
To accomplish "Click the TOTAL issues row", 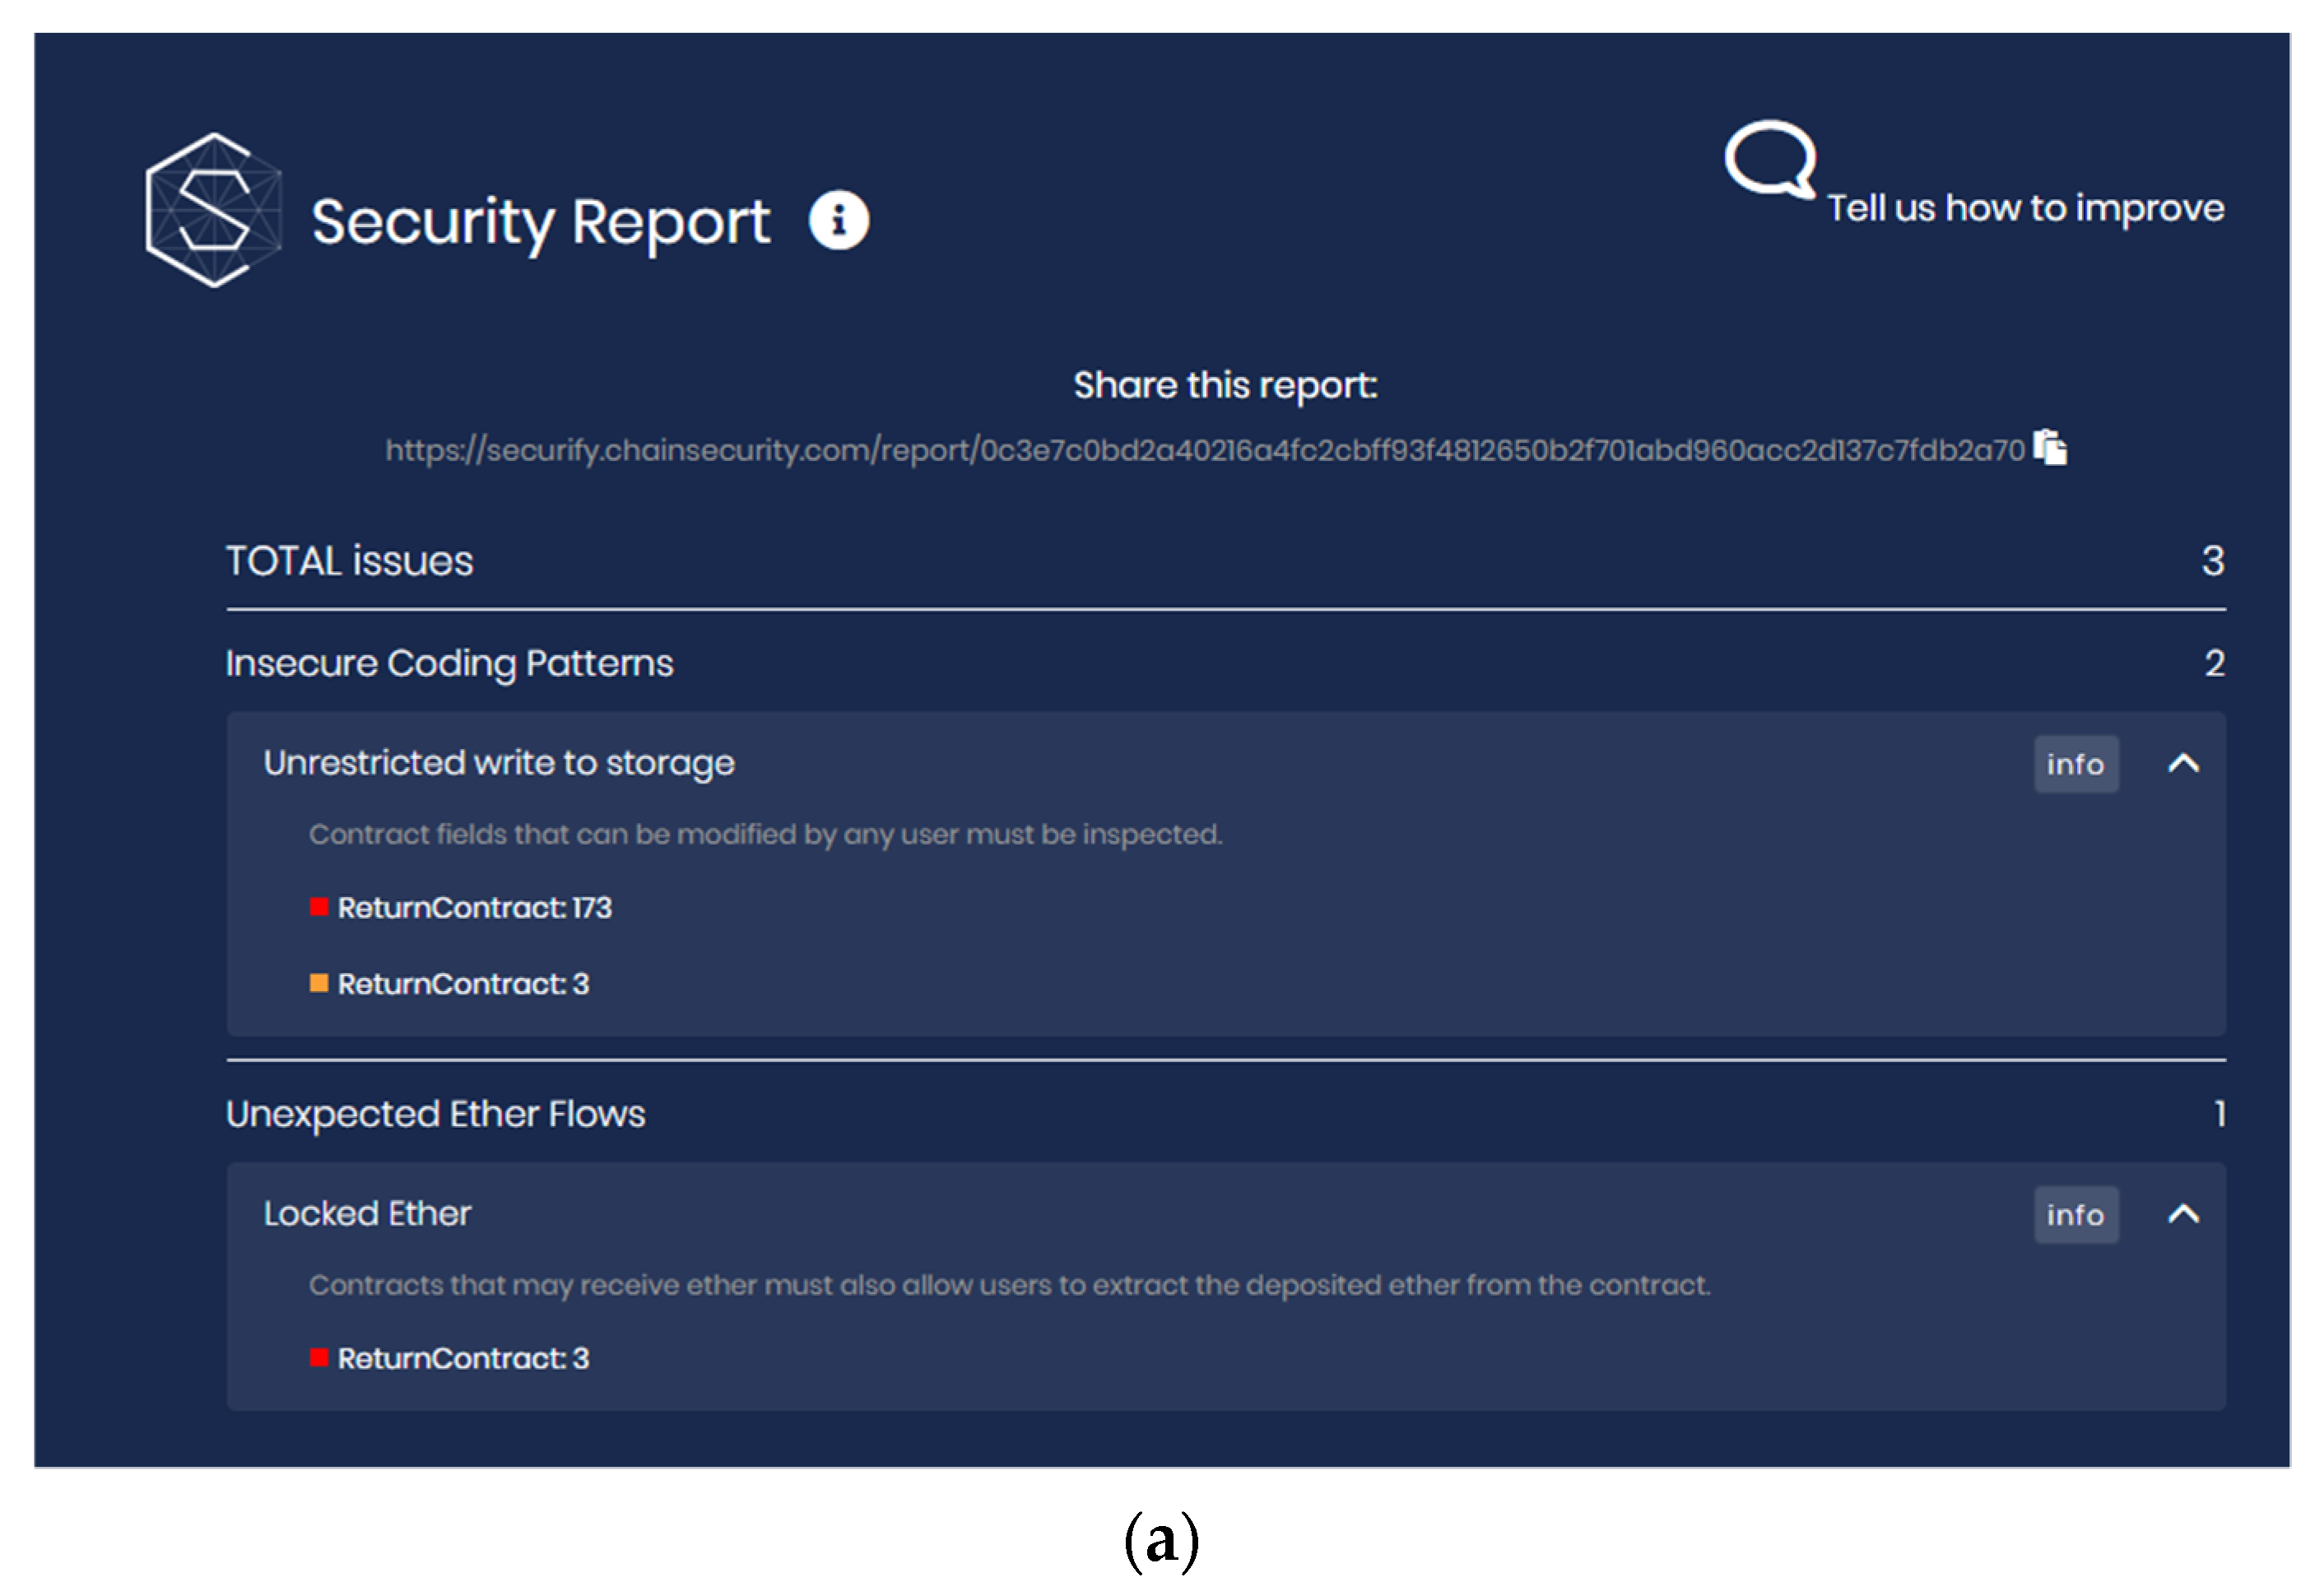I will (x=349, y=561).
